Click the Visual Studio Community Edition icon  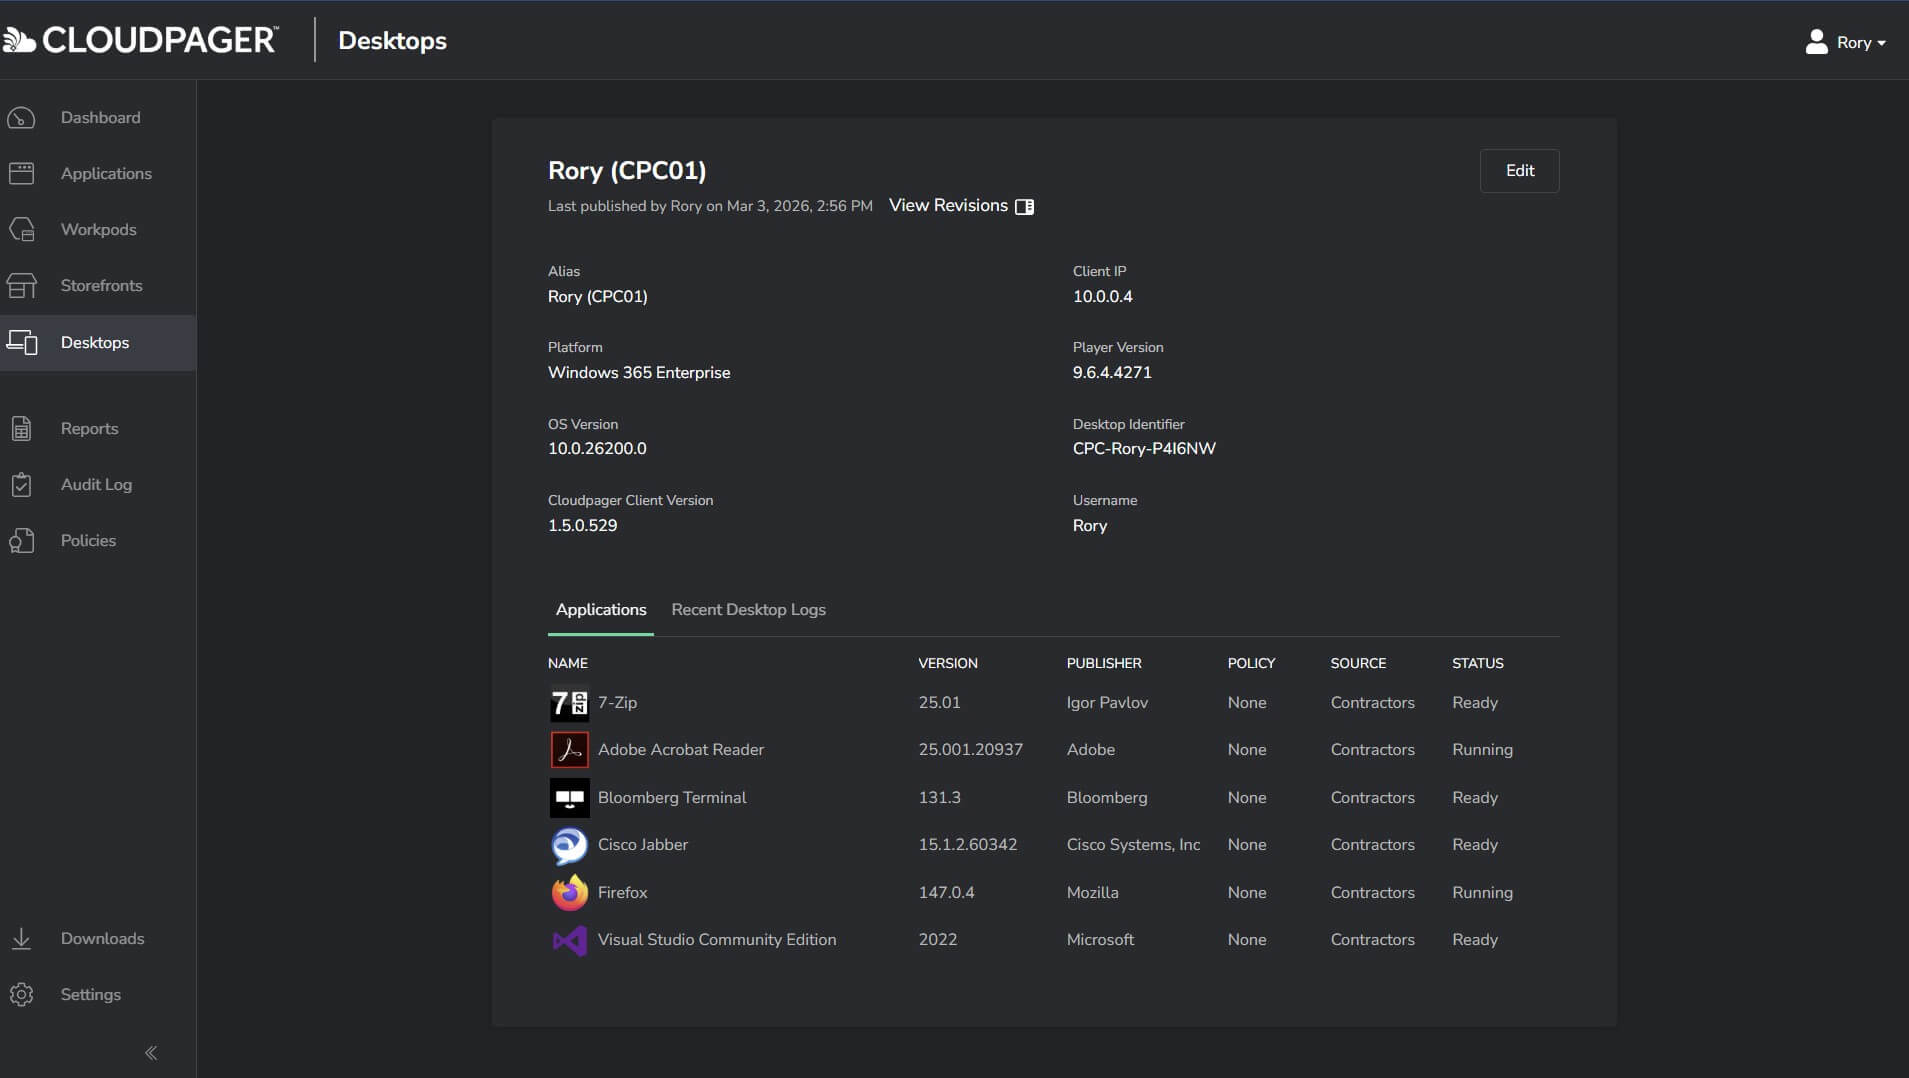pos(569,940)
